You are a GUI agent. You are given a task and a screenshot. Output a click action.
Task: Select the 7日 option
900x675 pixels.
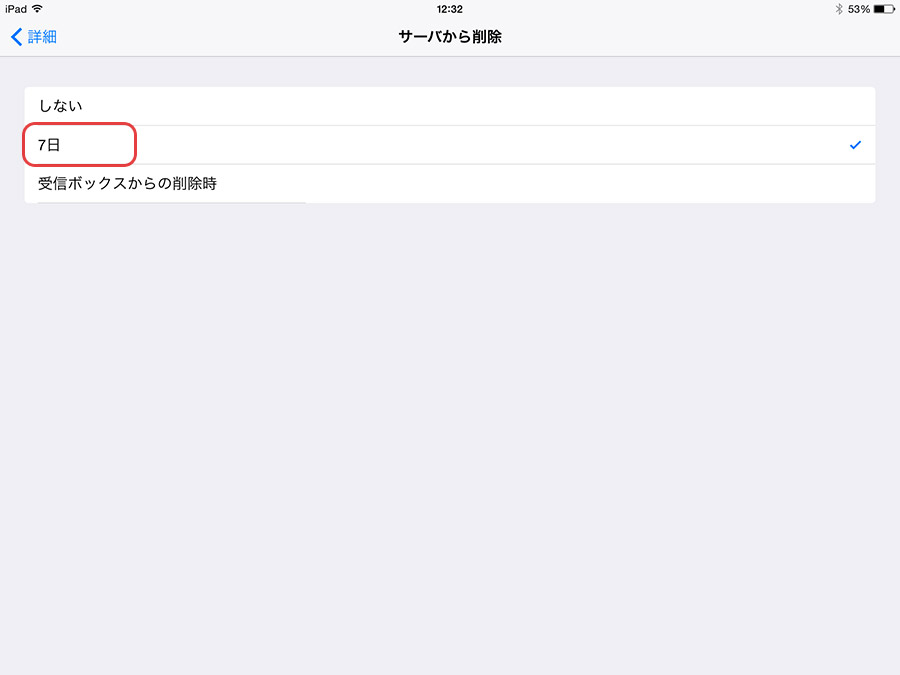coord(49,145)
